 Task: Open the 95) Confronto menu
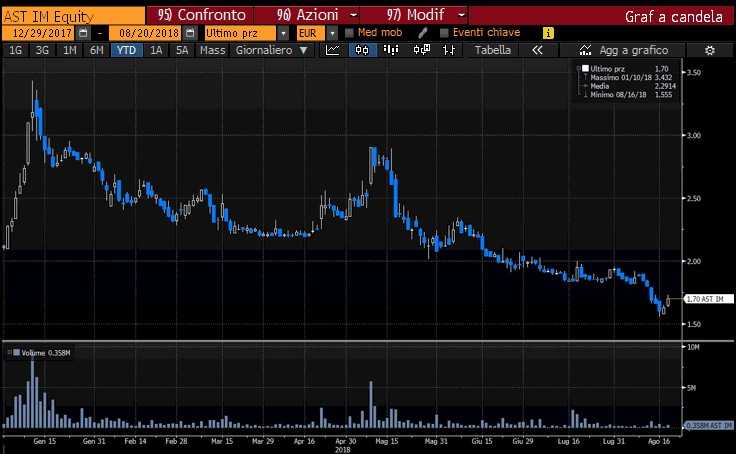pos(198,16)
